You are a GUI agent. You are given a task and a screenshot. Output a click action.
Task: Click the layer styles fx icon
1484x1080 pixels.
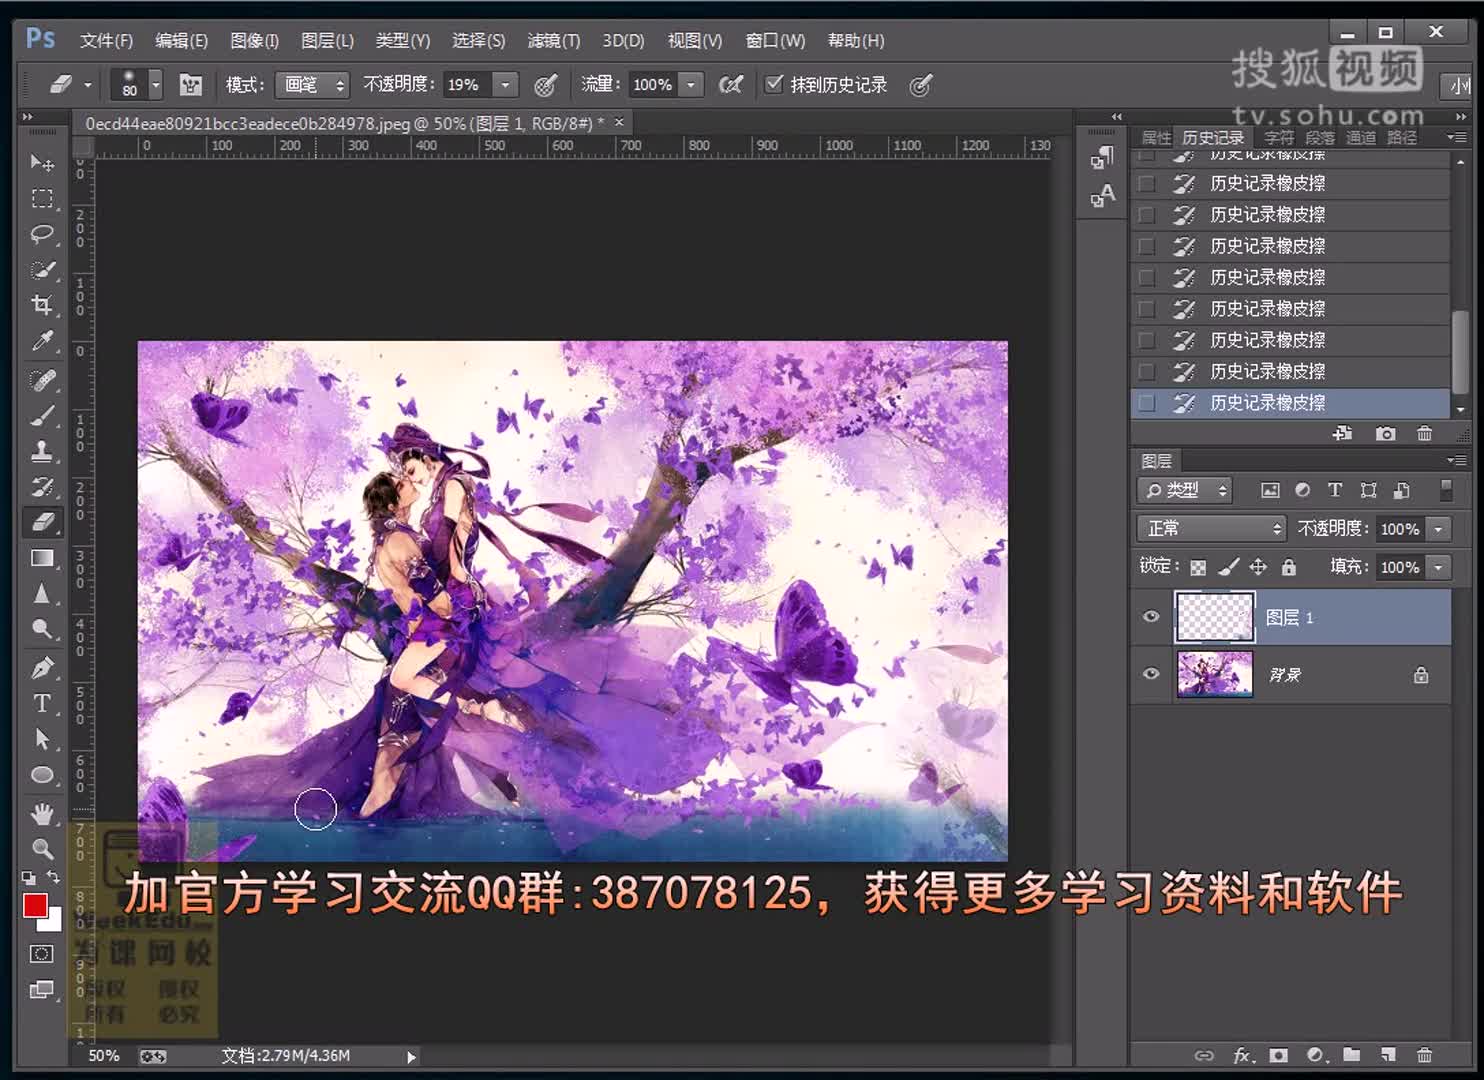tap(1242, 1055)
